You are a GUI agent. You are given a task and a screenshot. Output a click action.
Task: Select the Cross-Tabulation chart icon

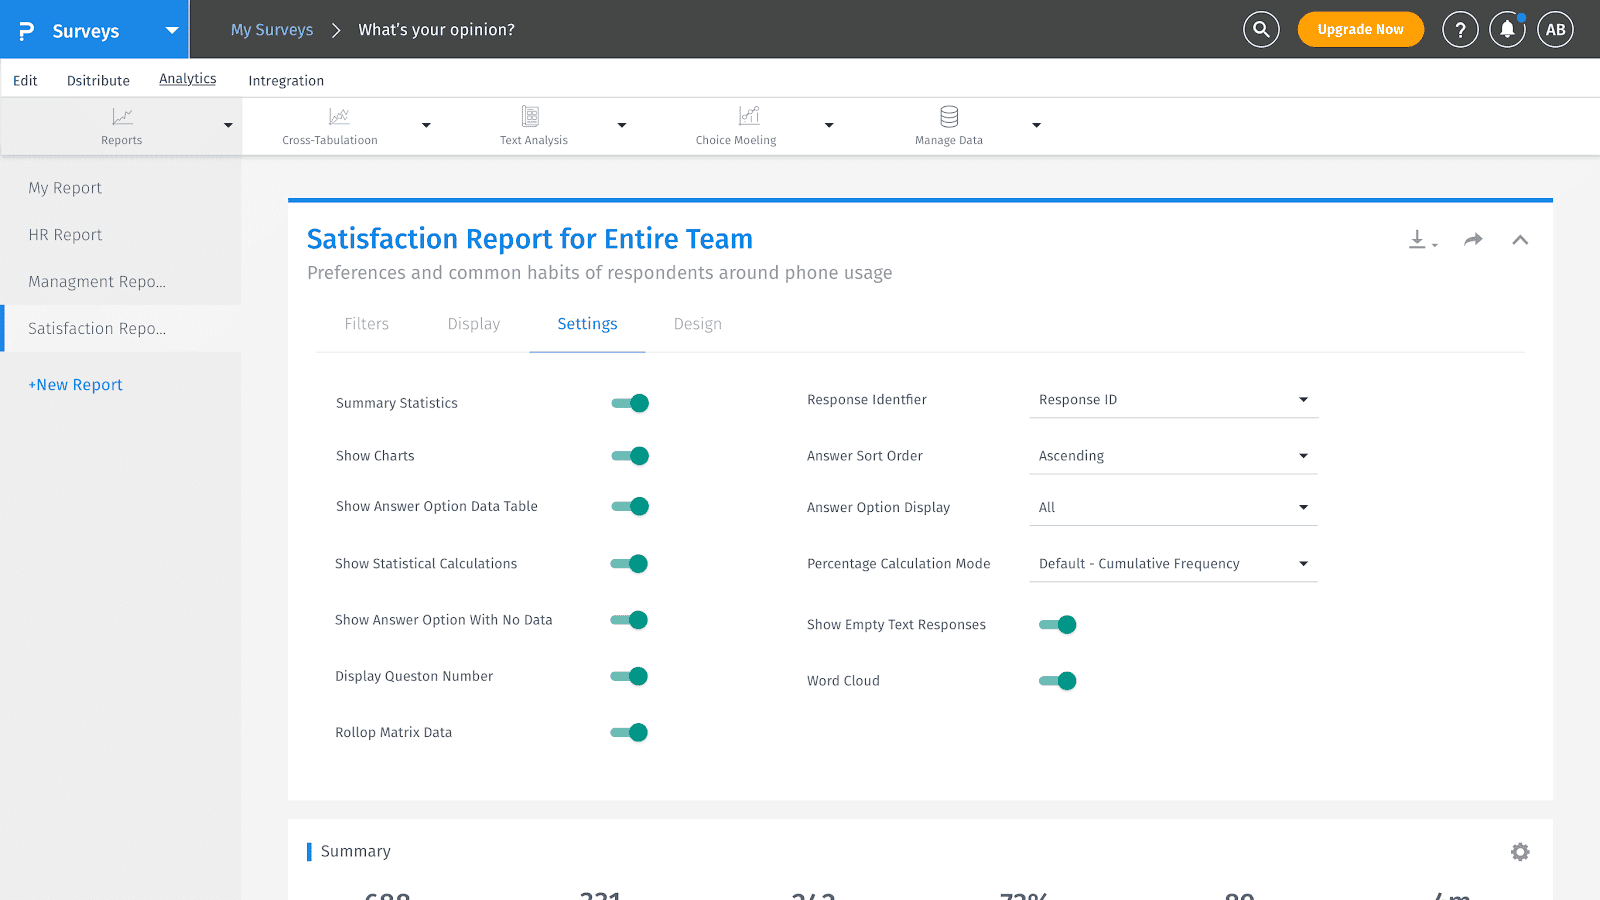click(339, 116)
